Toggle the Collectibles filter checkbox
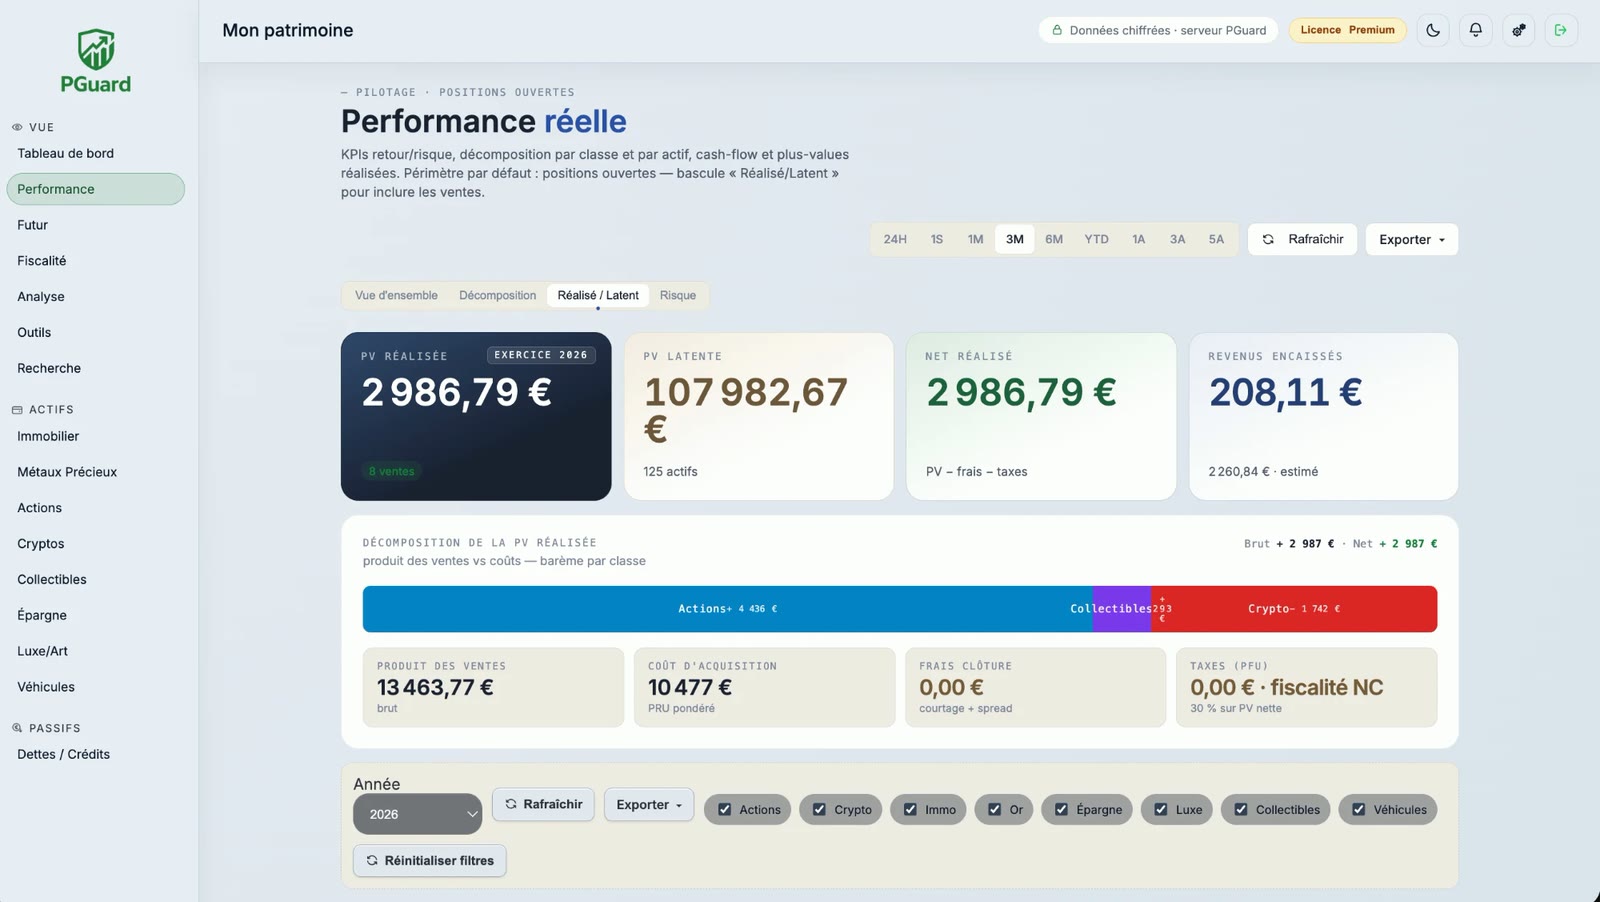 [x=1241, y=809]
